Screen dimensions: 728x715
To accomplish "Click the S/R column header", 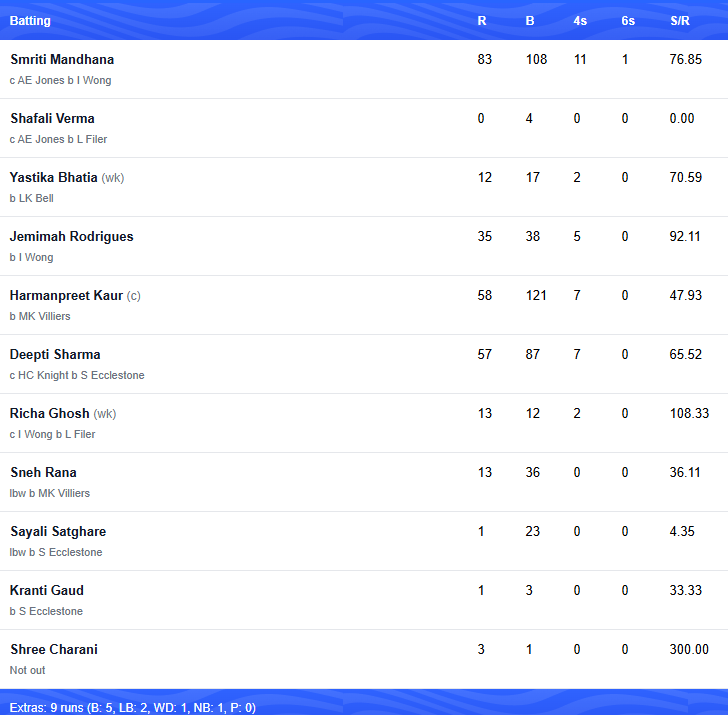I will (680, 20).
